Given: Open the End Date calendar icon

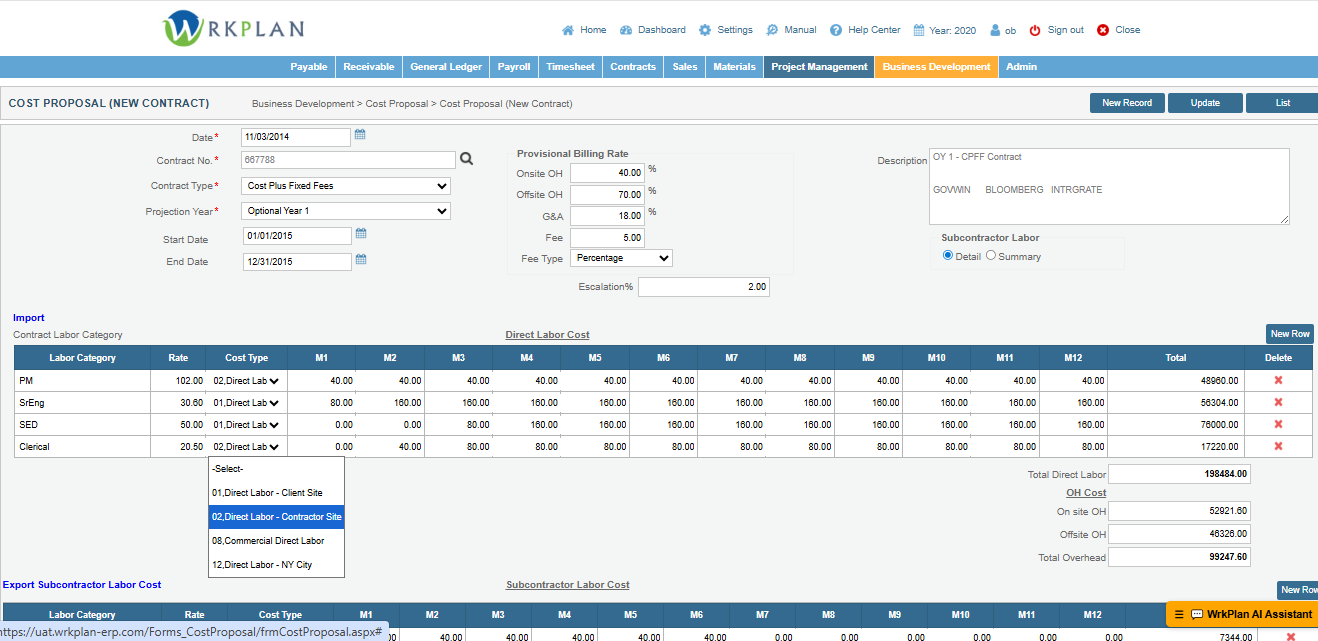Looking at the screenshot, I should (x=361, y=260).
